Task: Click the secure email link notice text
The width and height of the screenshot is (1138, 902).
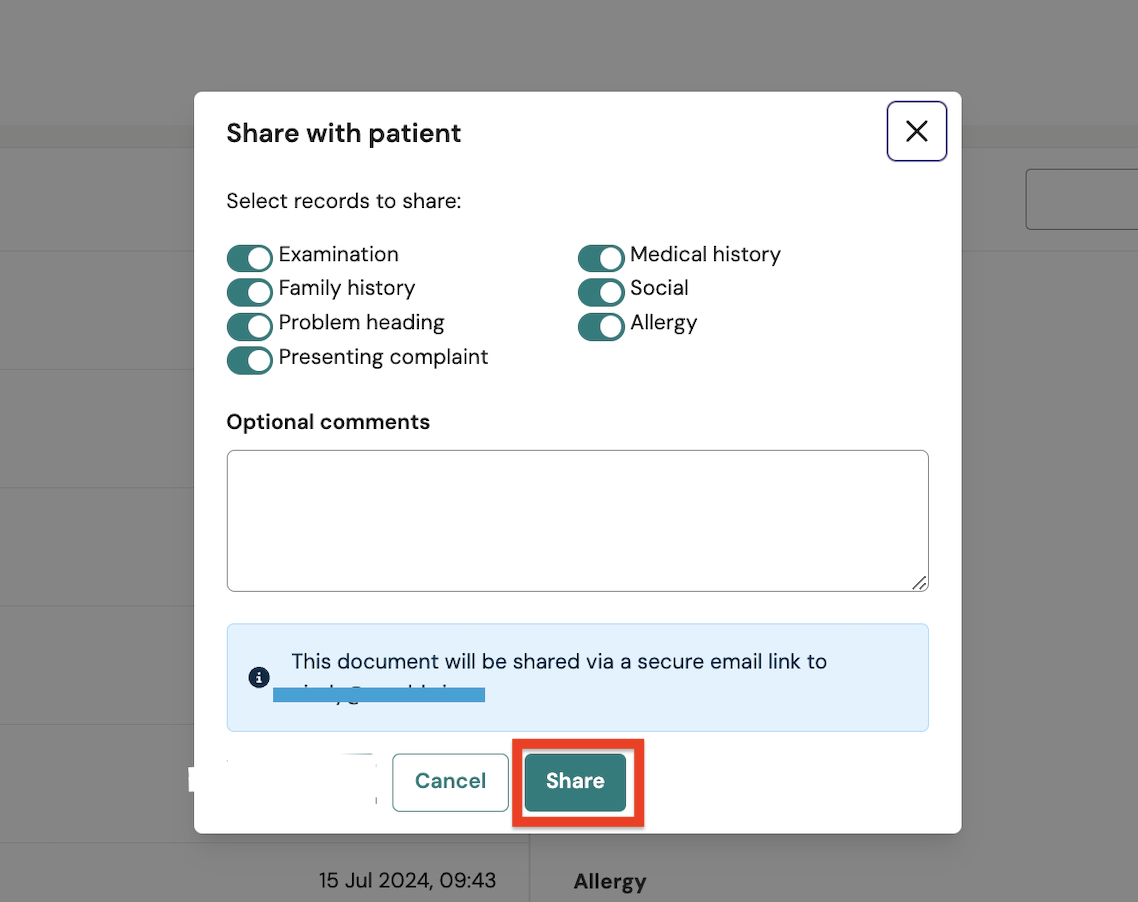Action: (559, 662)
